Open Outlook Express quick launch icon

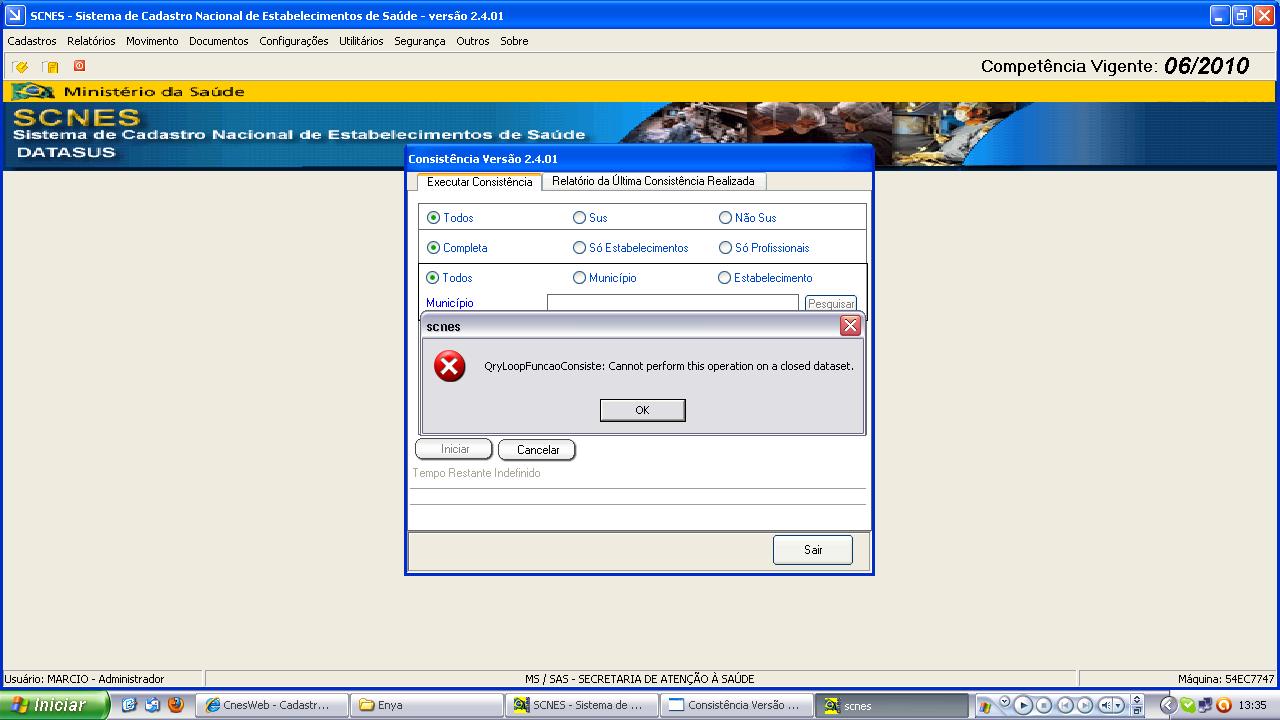(x=152, y=705)
